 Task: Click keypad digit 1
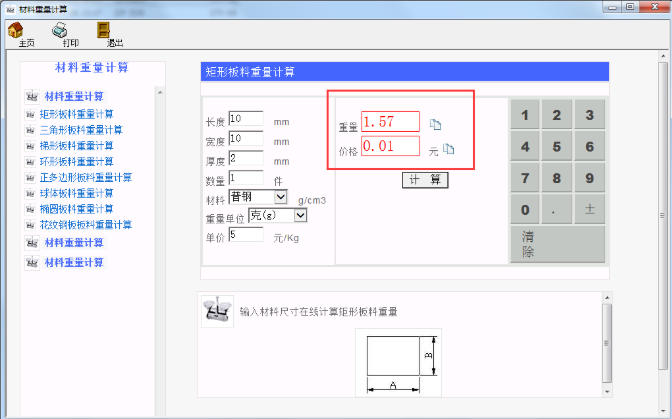pyautogui.click(x=525, y=115)
